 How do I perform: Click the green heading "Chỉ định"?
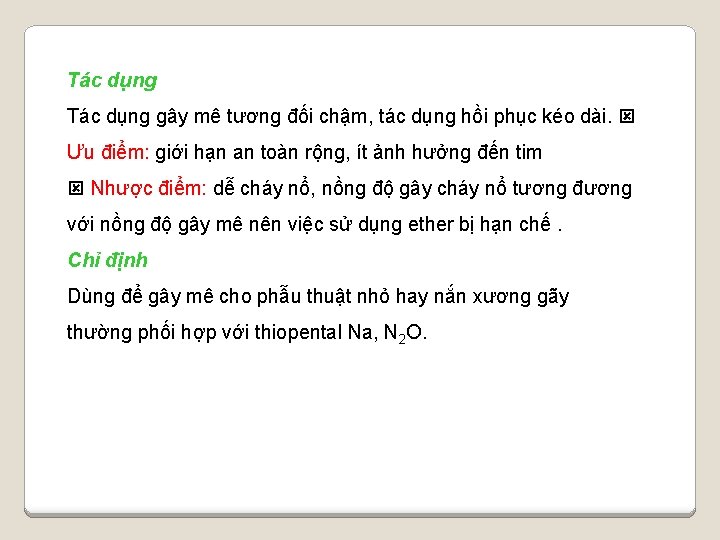coord(108,260)
